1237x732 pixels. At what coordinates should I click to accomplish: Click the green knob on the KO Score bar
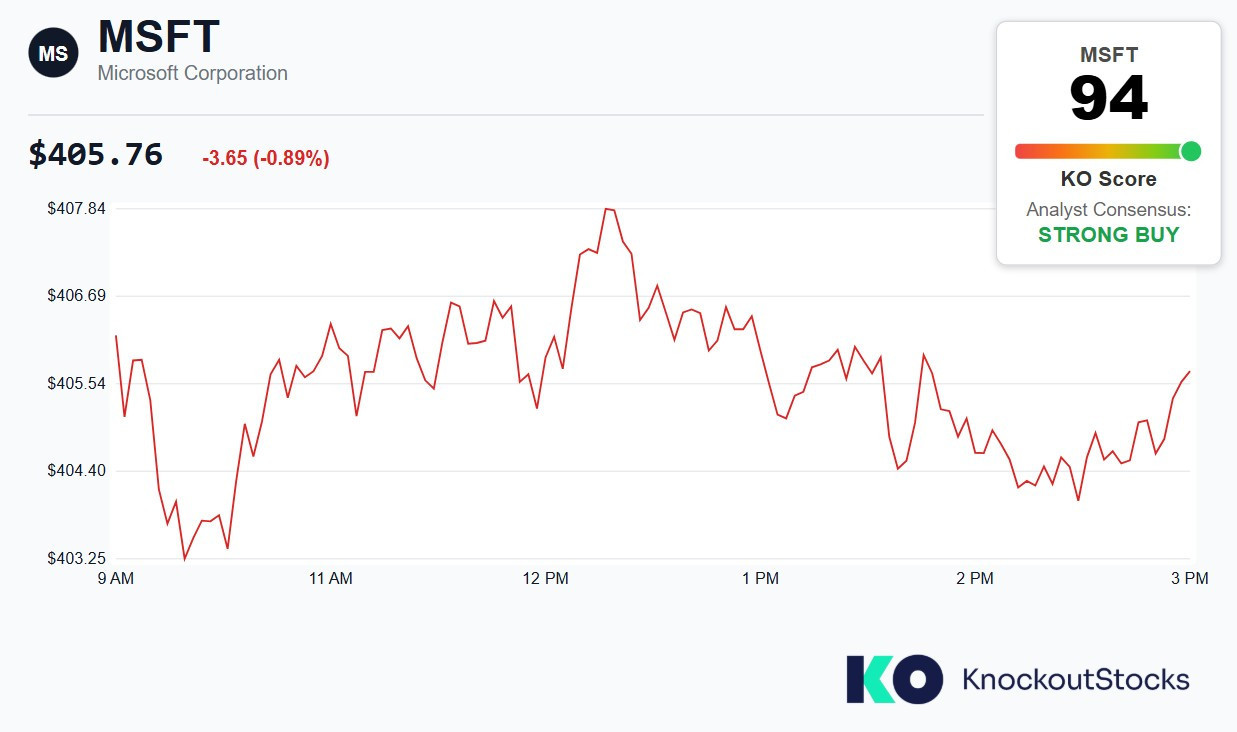1190,151
